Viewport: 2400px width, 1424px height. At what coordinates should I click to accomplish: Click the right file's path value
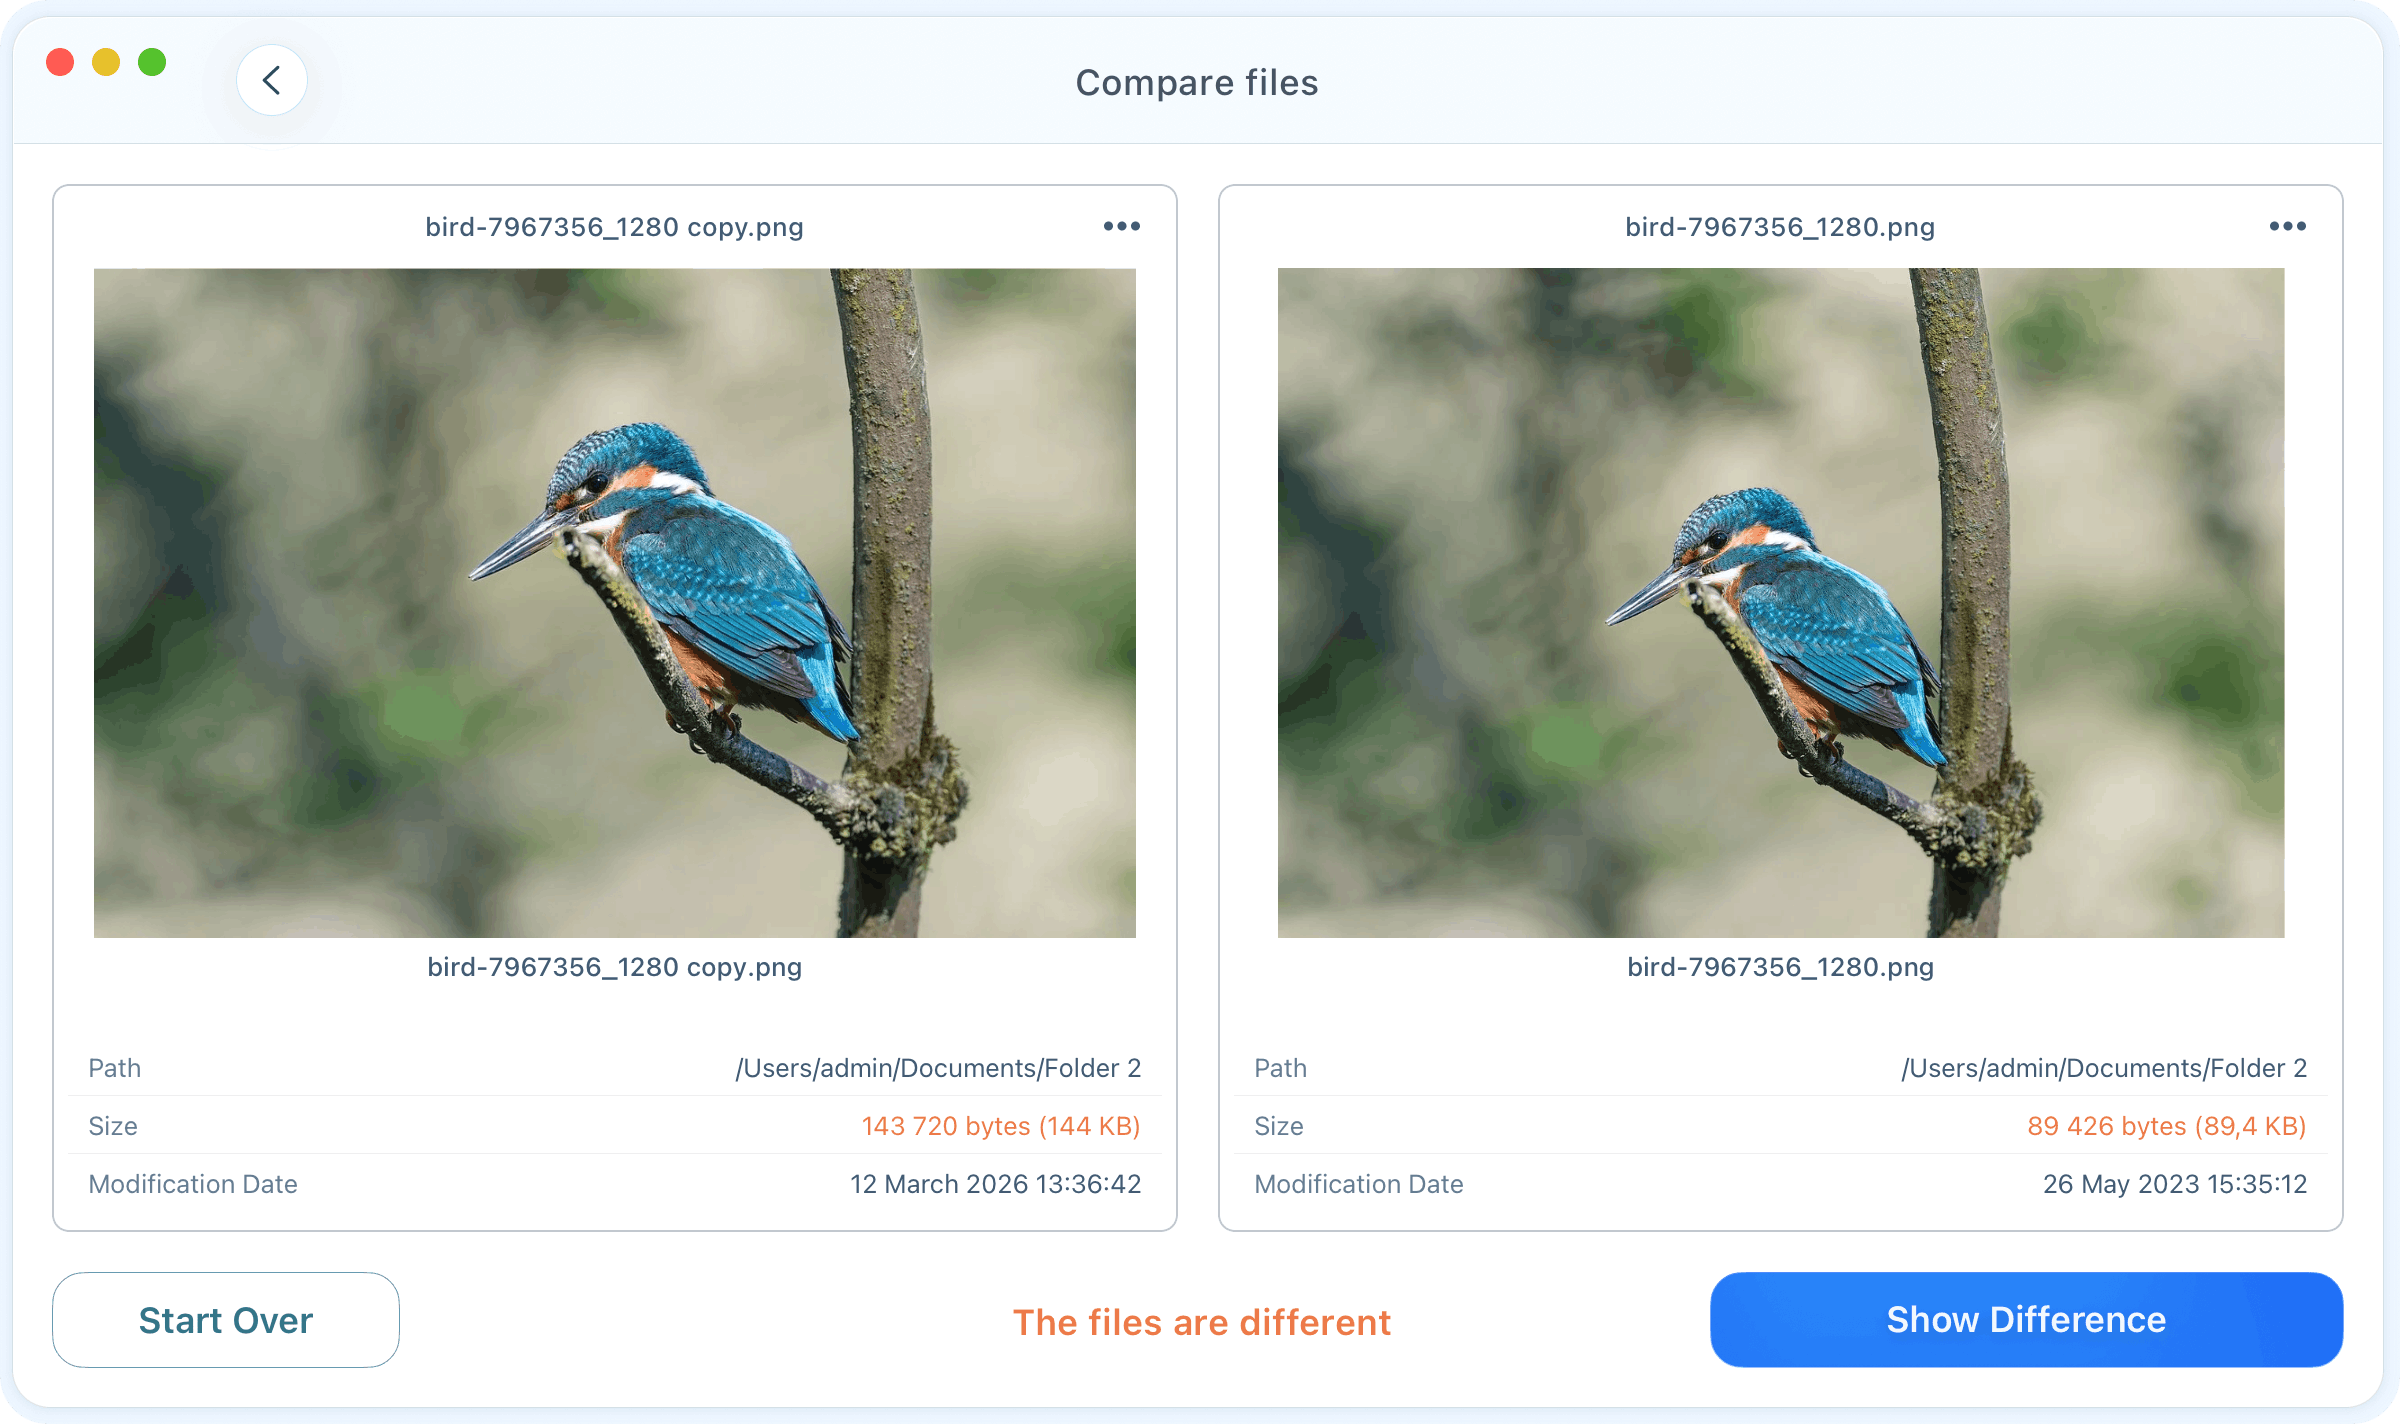[2104, 1068]
